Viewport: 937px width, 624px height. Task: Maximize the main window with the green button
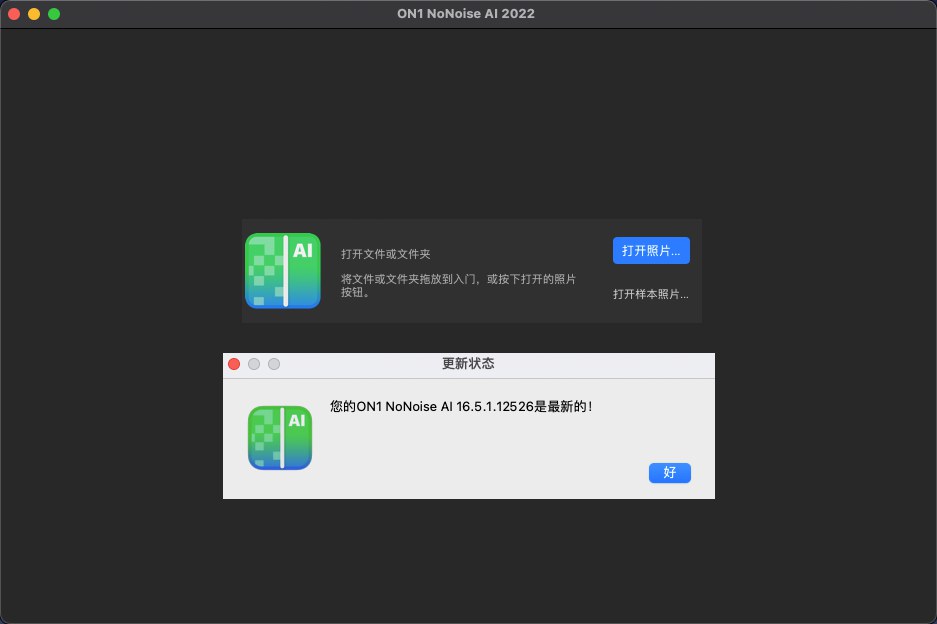[x=54, y=14]
